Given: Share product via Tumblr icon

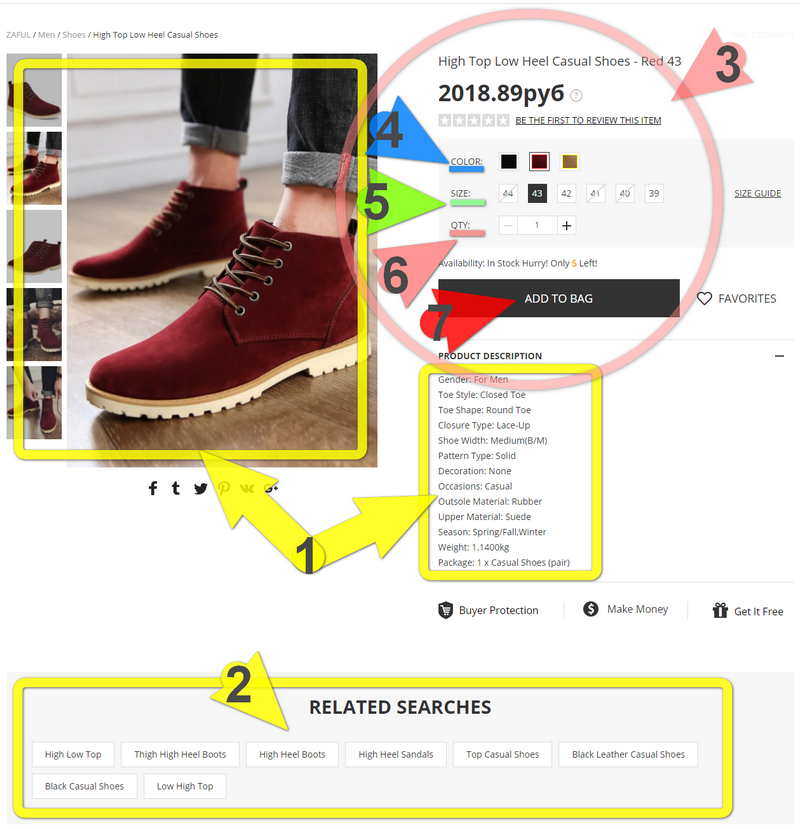Looking at the screenshot, I should pyautogui.click(x=176, y=488).
